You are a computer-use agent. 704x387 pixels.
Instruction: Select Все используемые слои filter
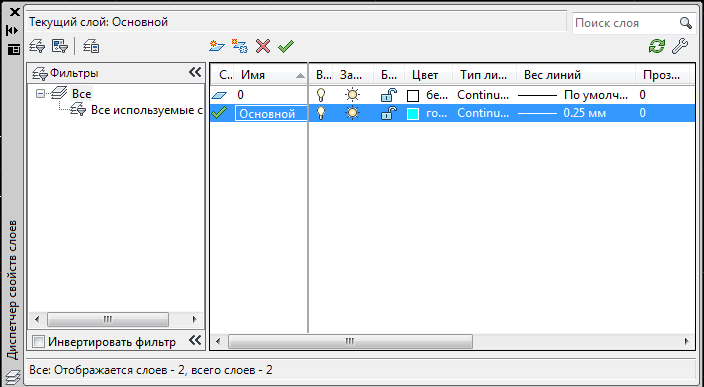(146, 110)
